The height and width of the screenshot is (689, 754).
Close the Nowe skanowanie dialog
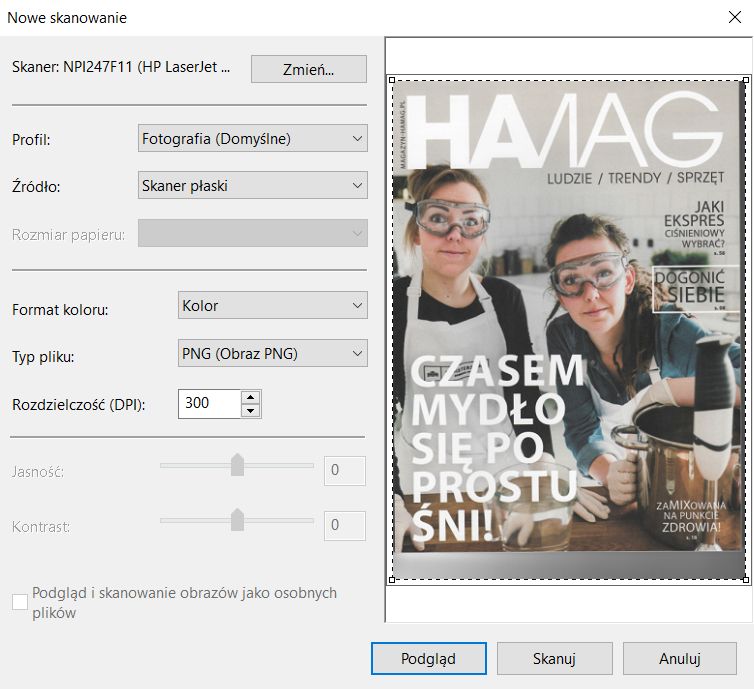click(735, 17)
